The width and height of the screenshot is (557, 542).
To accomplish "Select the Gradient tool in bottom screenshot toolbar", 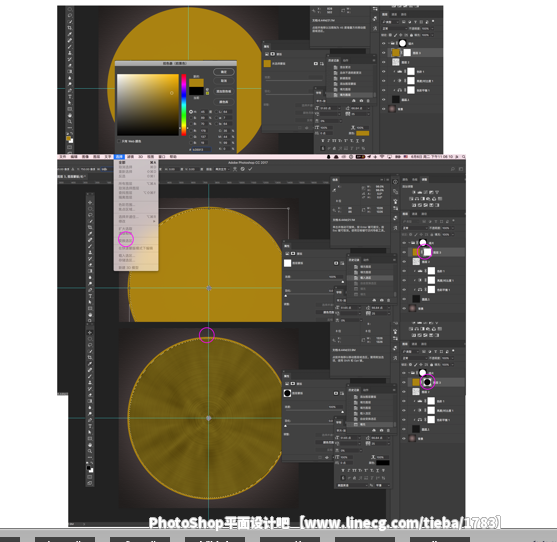I will pos(90,401).
